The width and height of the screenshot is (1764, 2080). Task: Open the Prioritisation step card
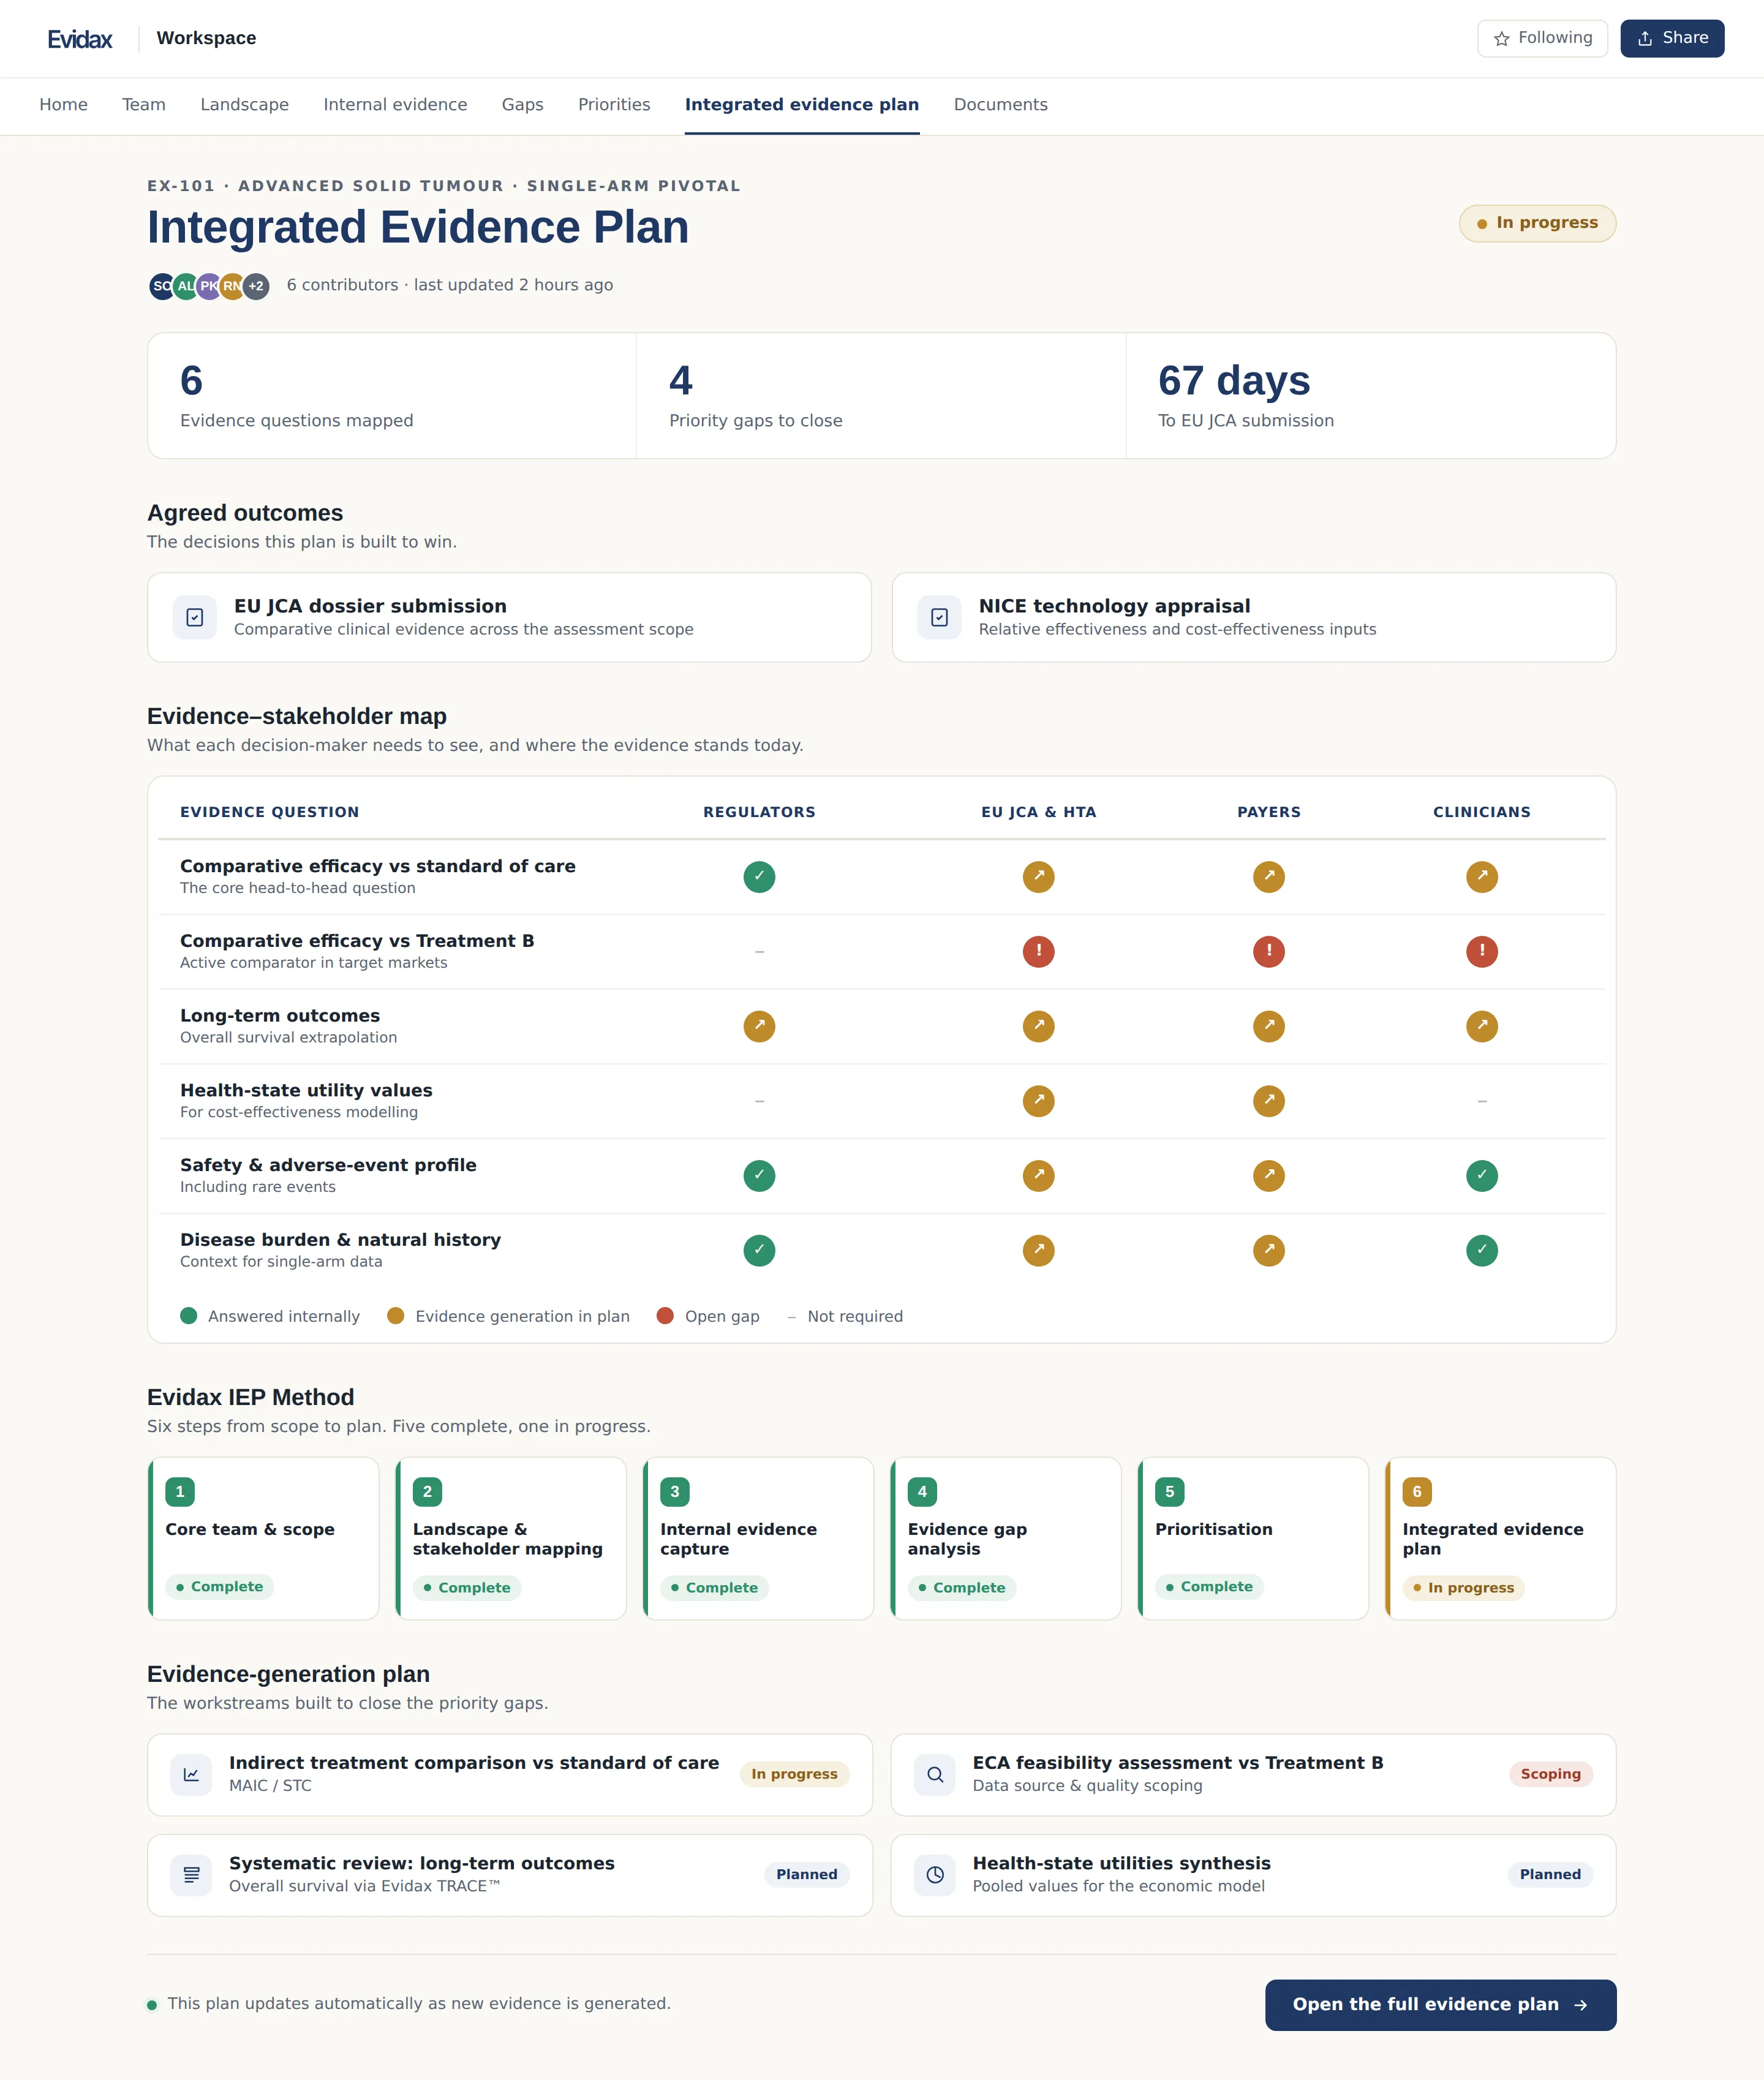pos(1253,1538)
